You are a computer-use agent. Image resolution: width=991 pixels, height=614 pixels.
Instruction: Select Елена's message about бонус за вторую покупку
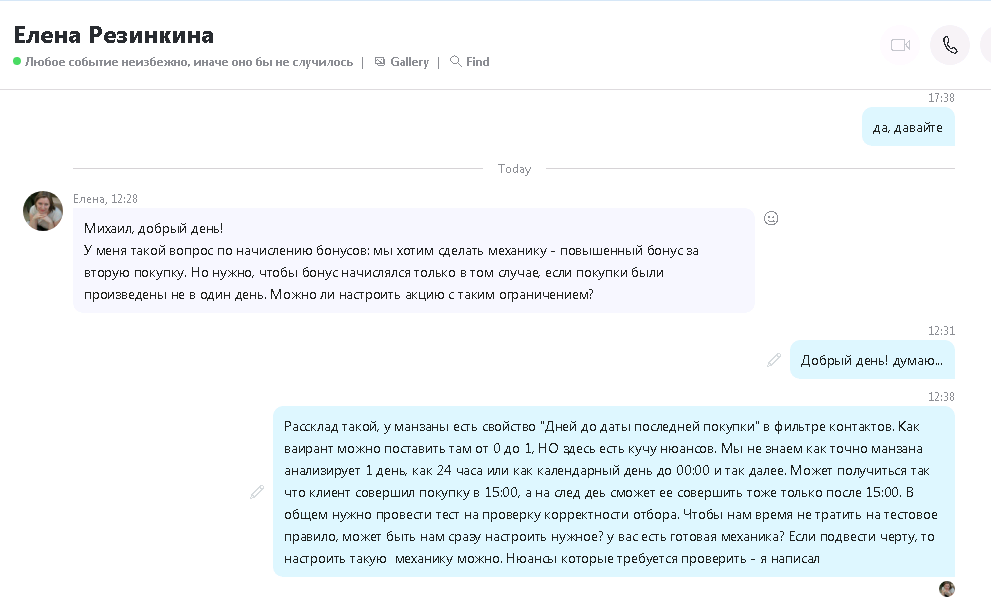click(413, 261)
